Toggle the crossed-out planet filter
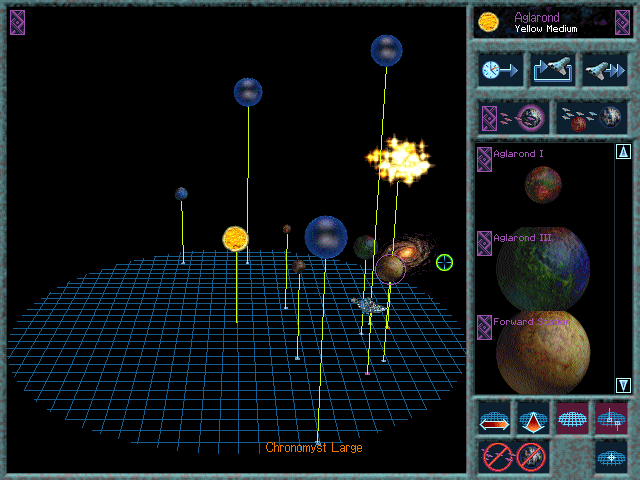The width and height of the screenshot is (640, 480). 531,457
